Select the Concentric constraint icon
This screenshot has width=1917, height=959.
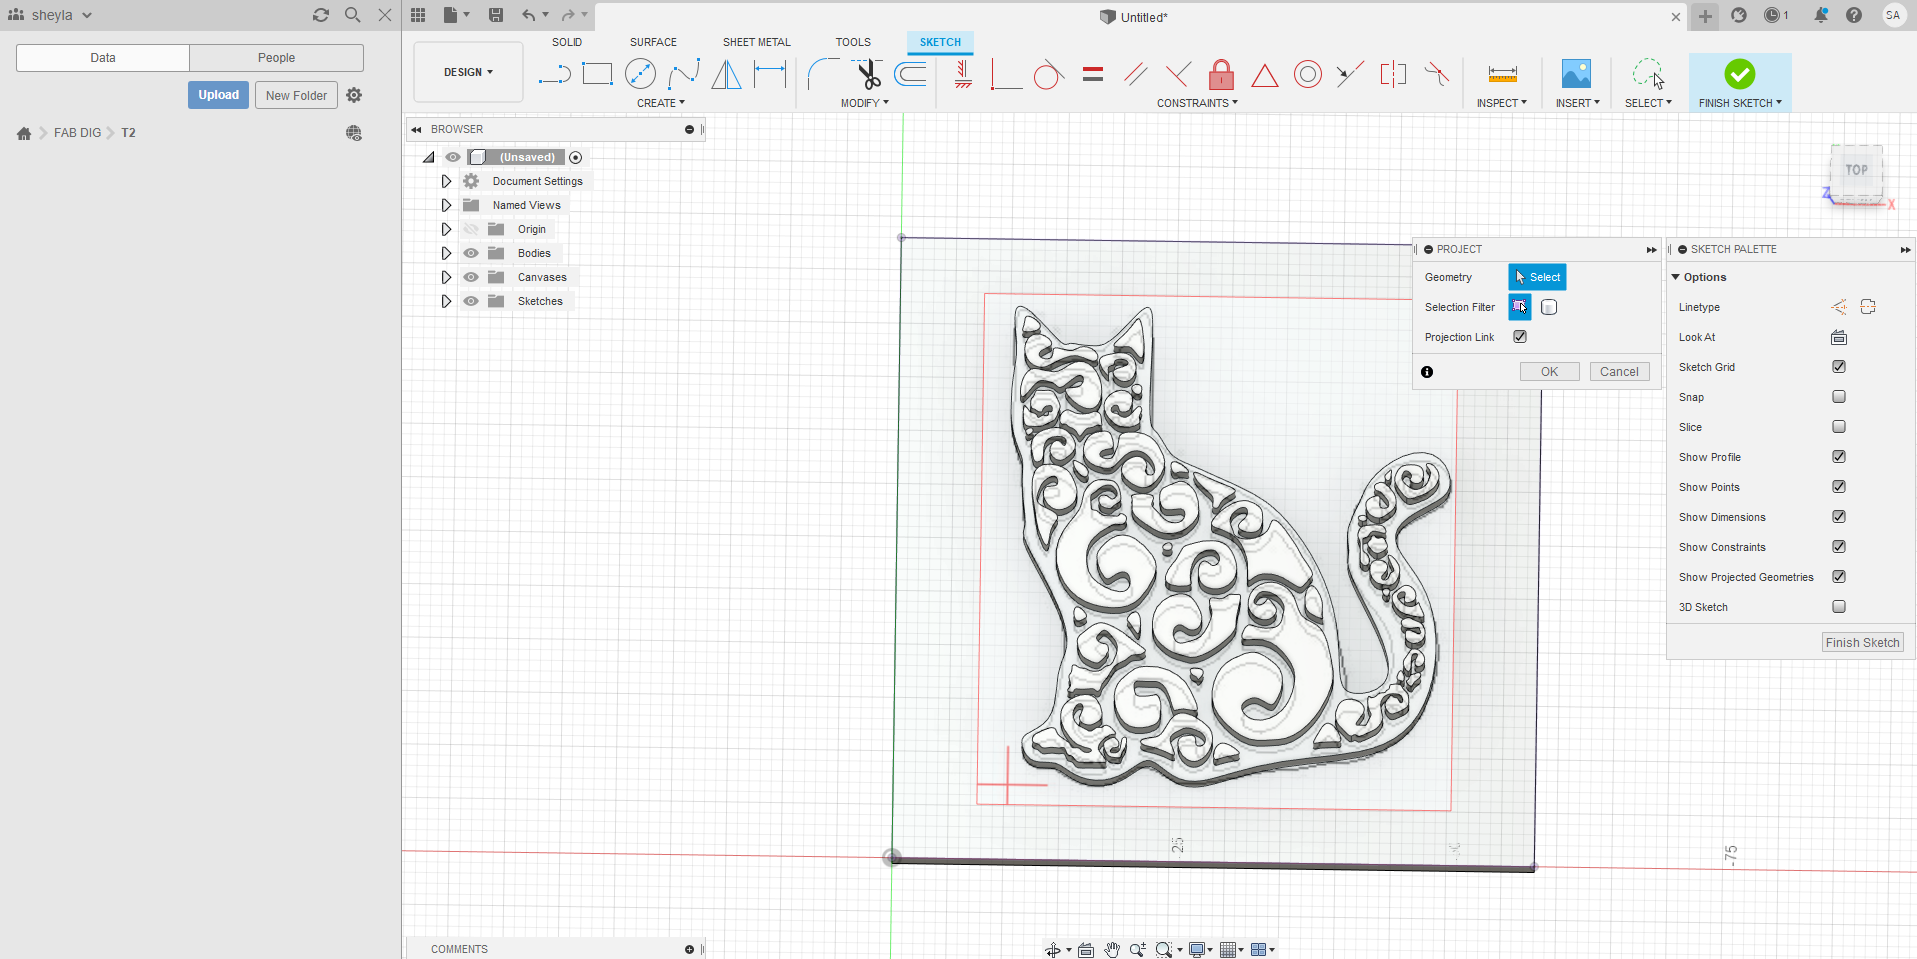click(1307, 75)
